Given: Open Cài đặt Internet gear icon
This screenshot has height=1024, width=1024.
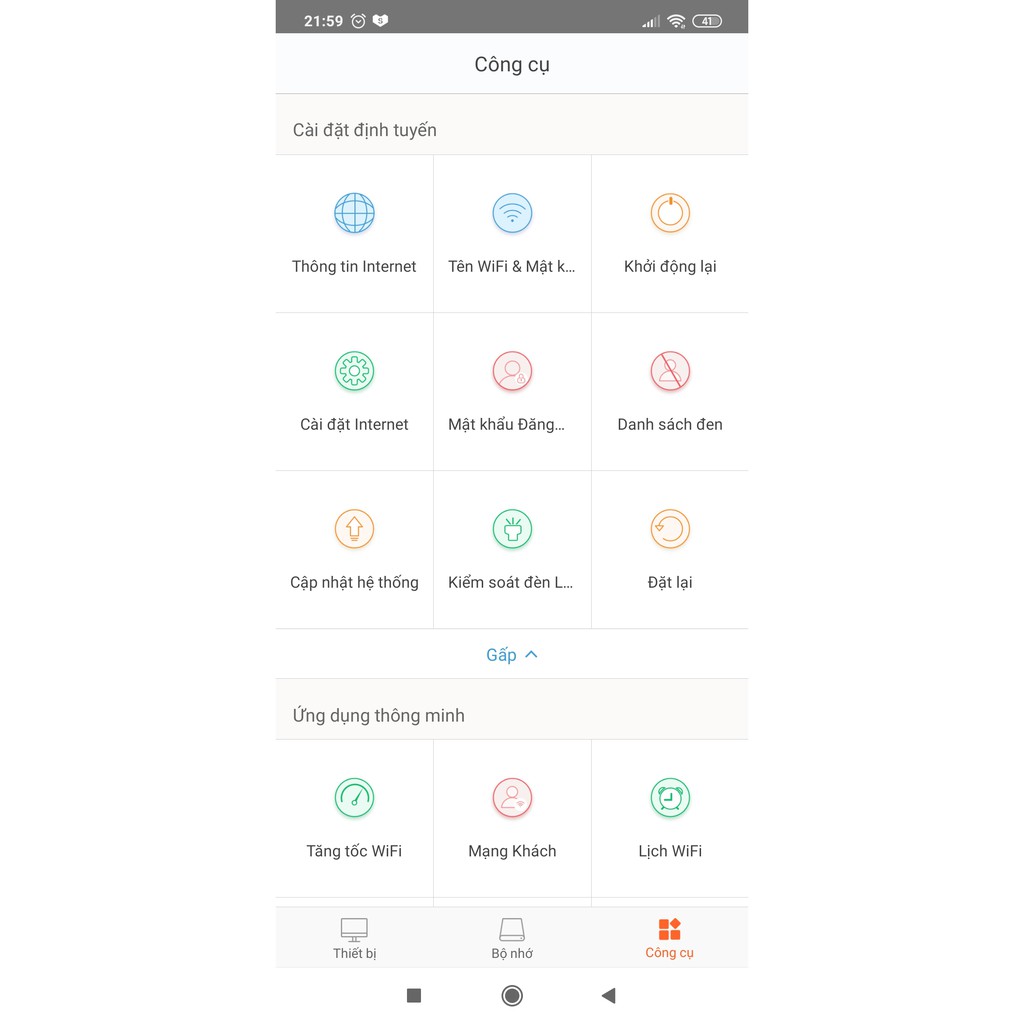Looking at the screenshot, I should coord(354,371).
